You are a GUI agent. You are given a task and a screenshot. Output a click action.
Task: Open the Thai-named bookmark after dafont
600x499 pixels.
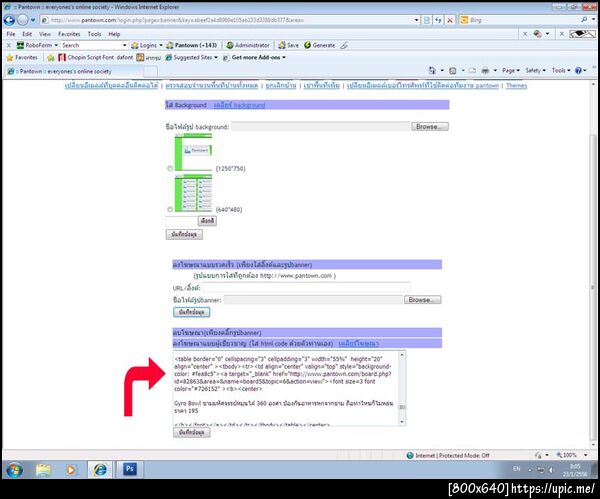pos(149,57)
